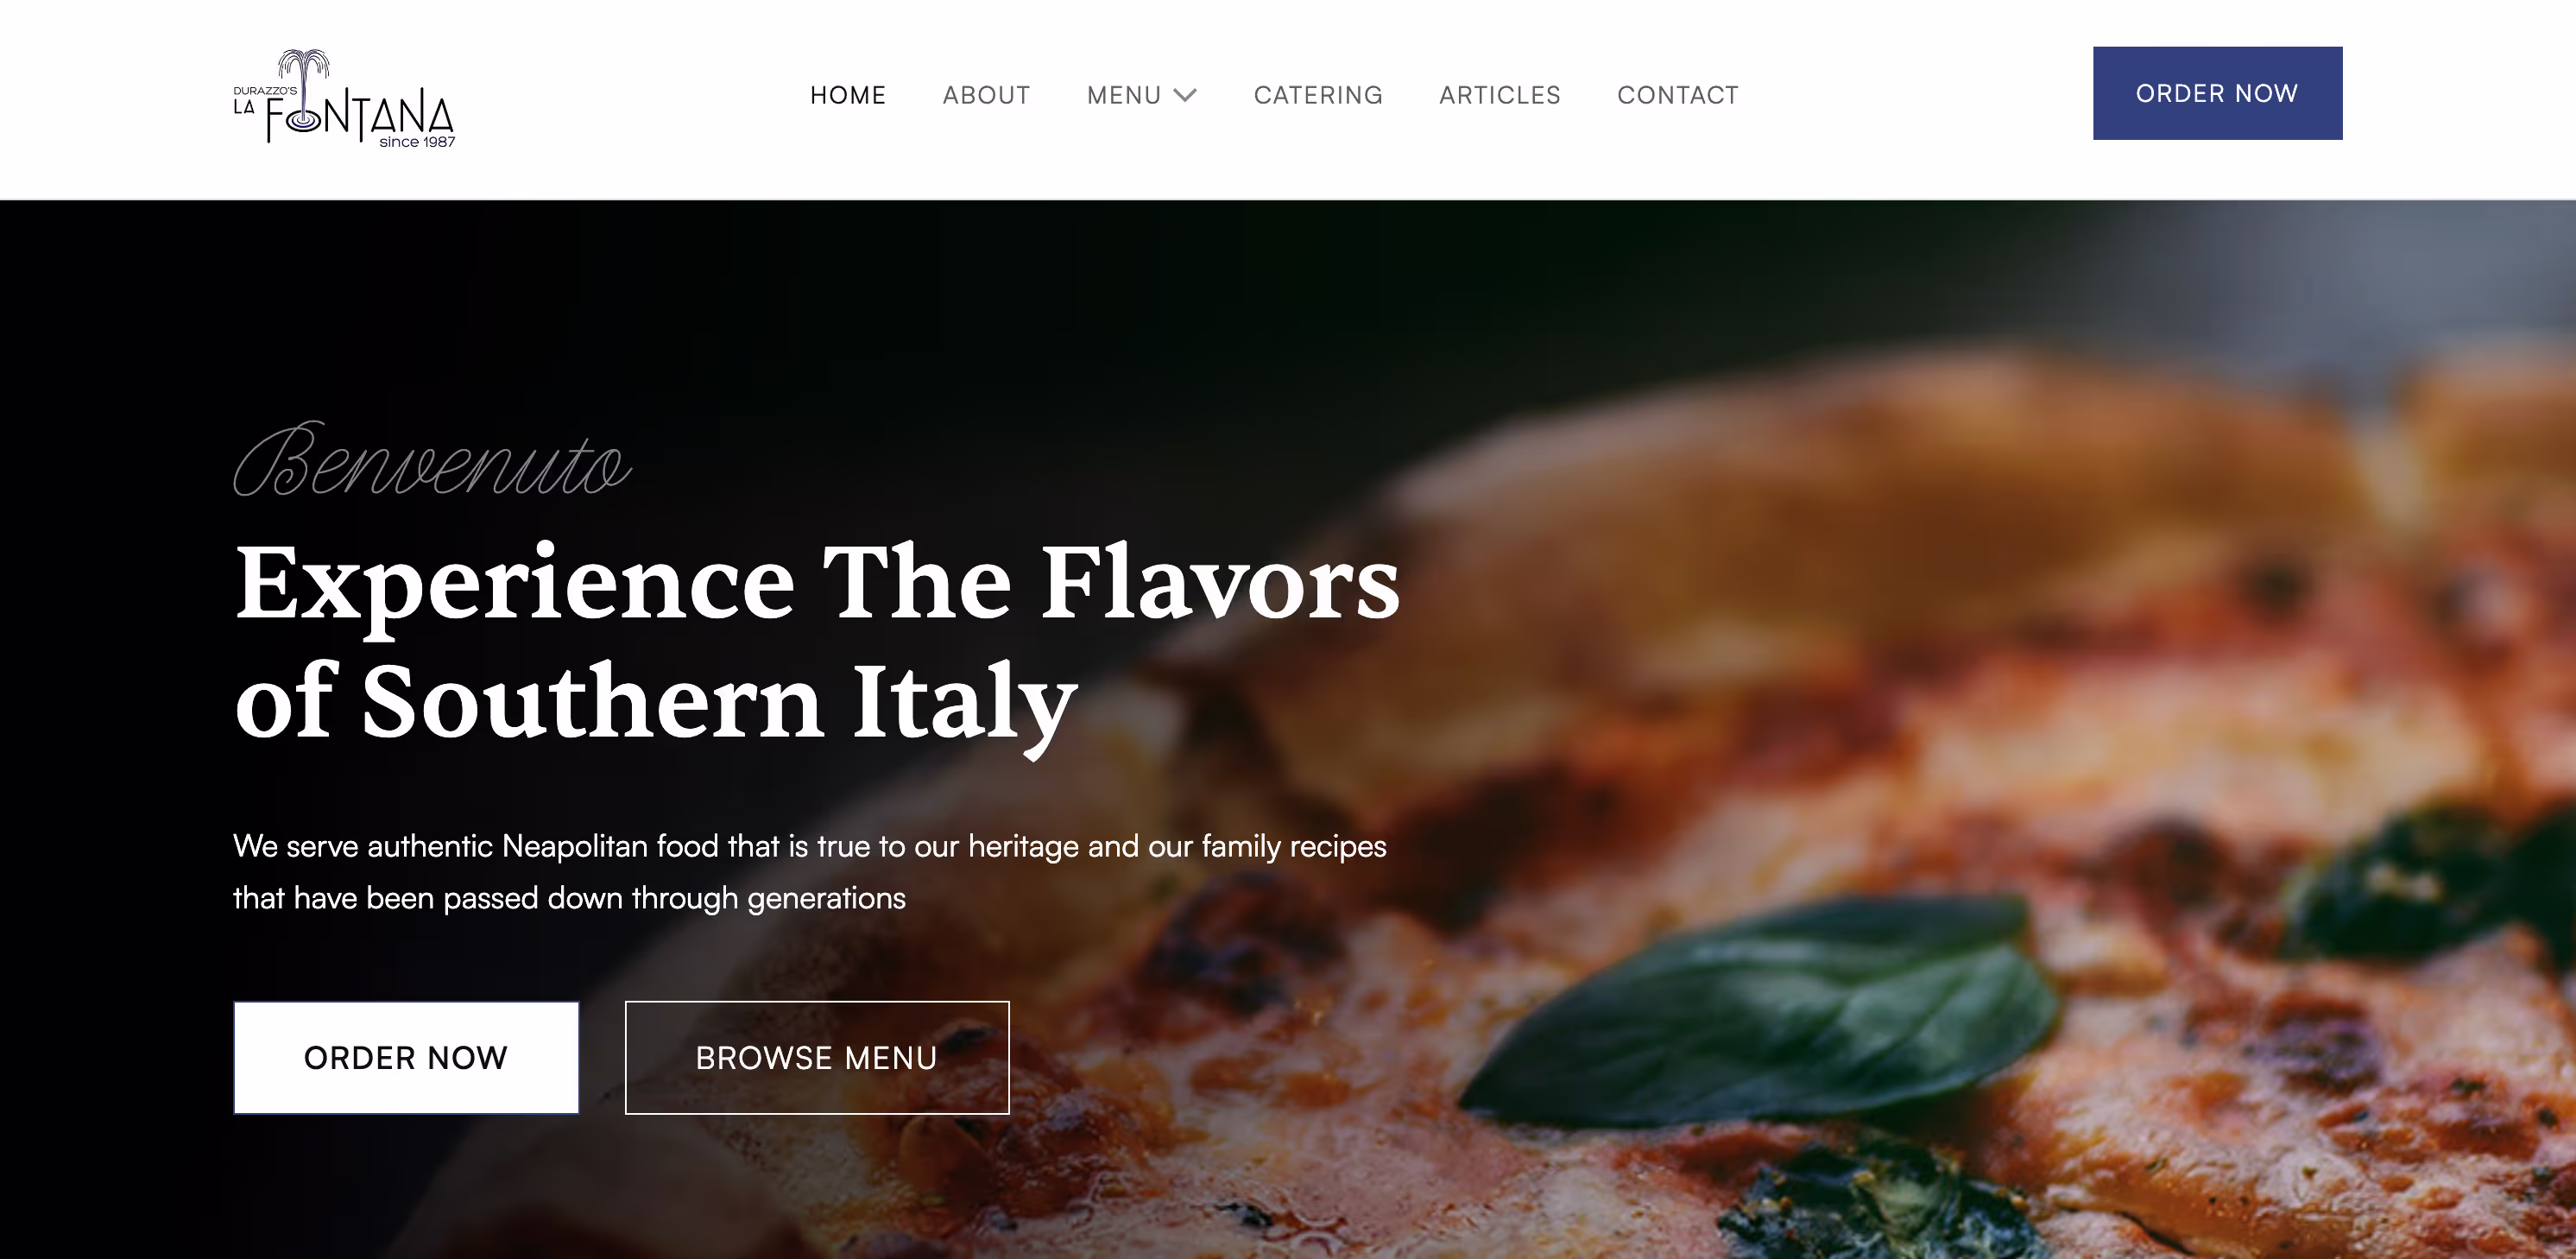Open the ARTICLES nav link

pos(1500,95)
